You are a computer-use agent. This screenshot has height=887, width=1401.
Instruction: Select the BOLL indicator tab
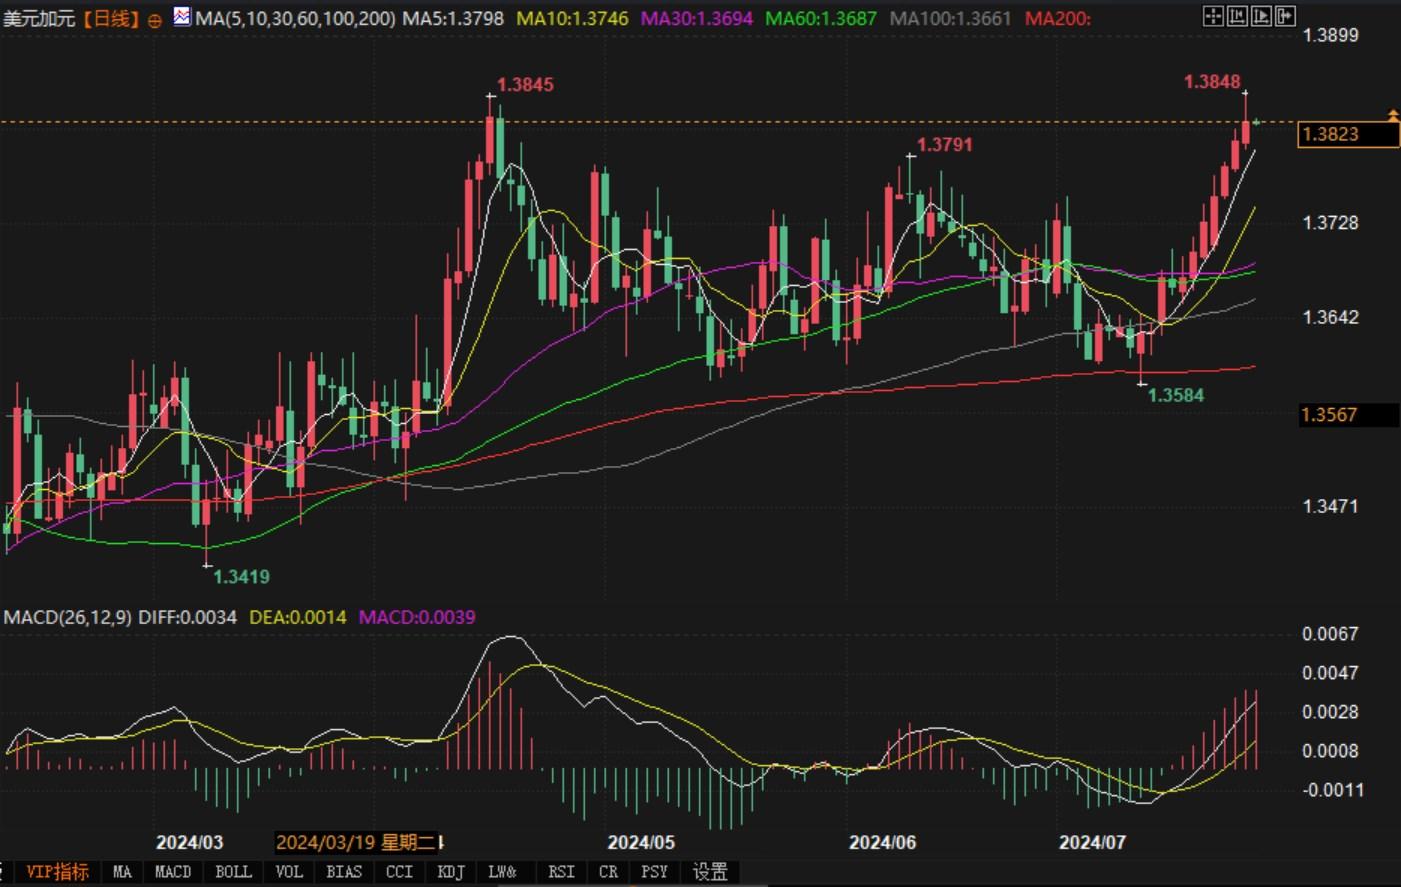233,872
